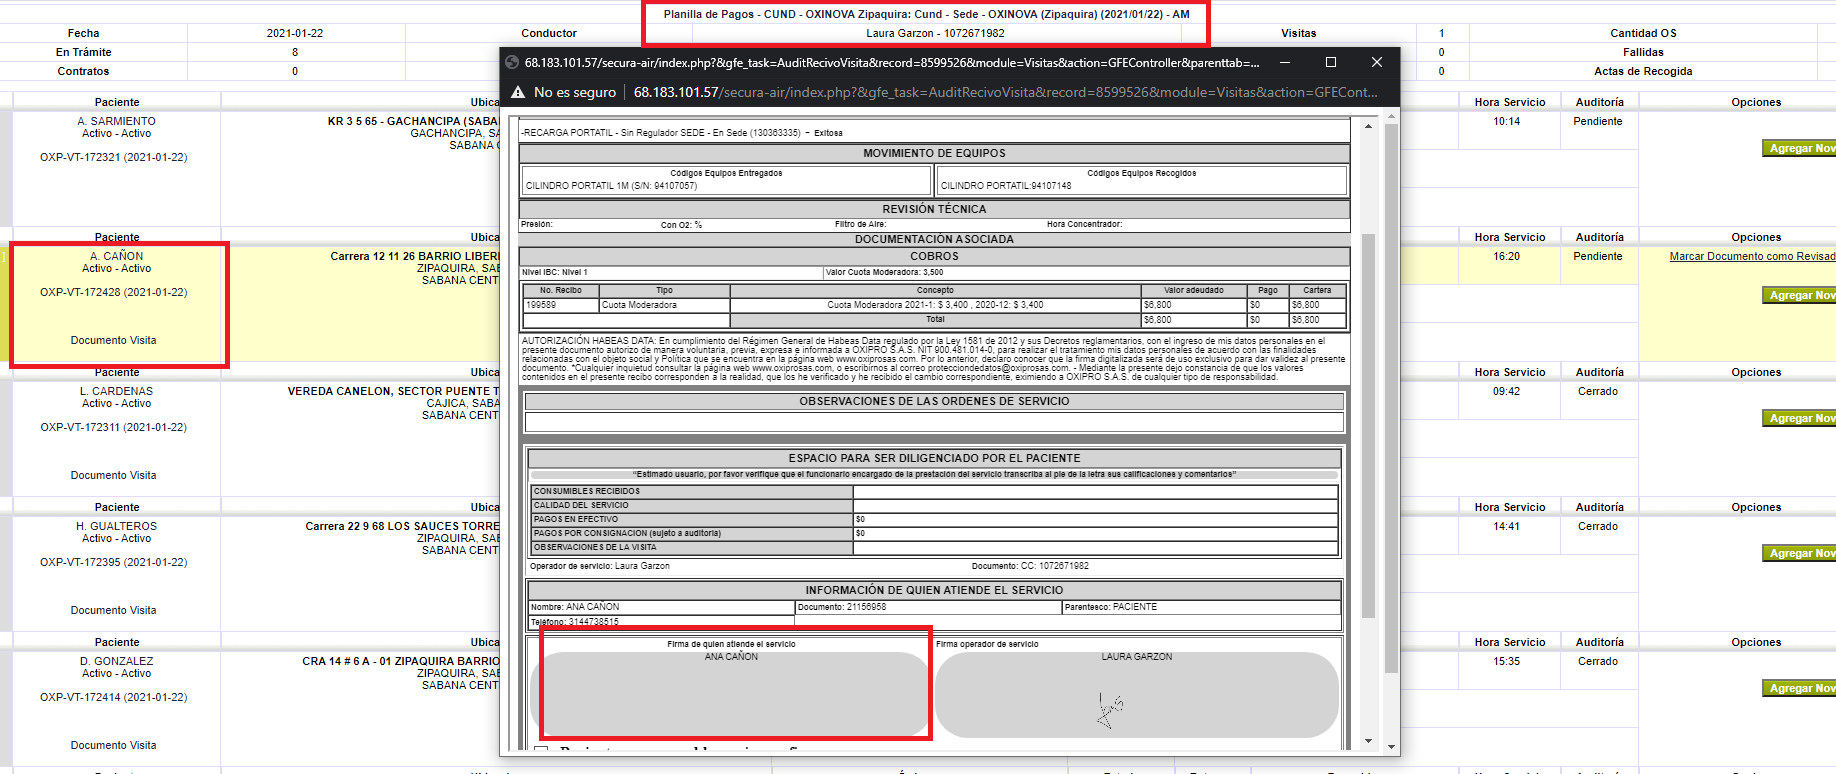Click Marcar Documento como Revisado link

[1752, 257]
